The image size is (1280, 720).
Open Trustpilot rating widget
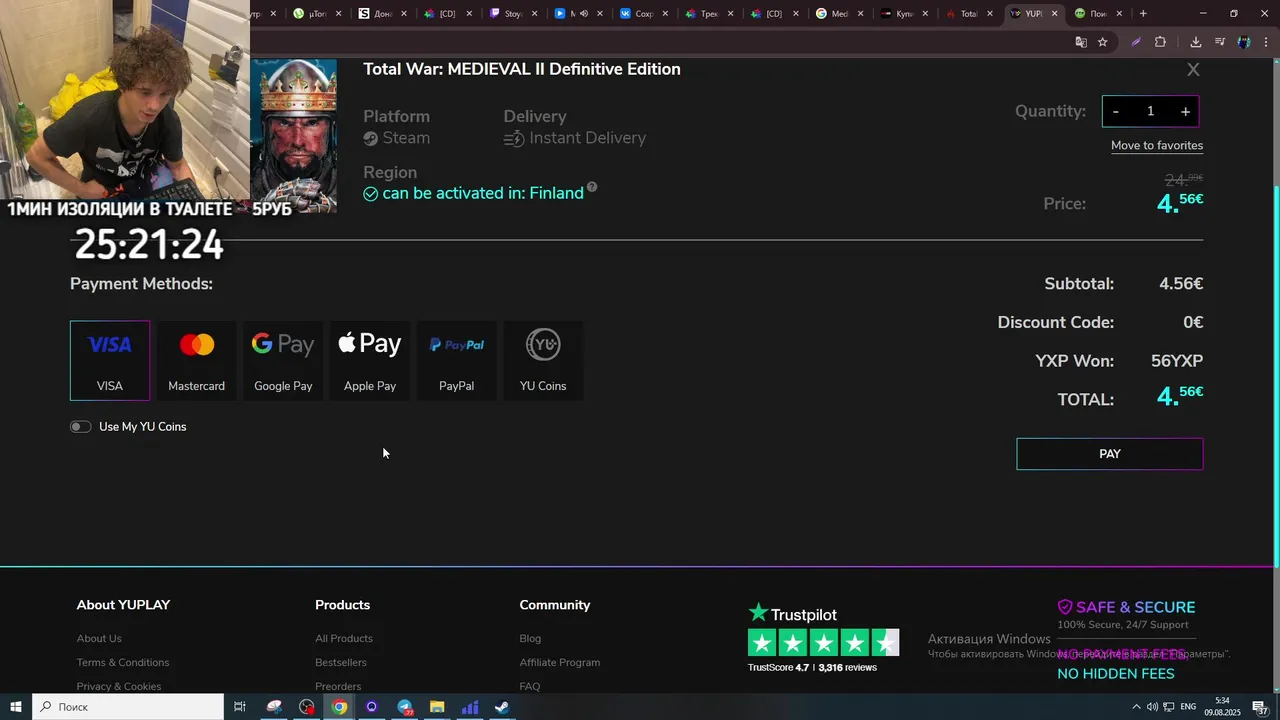pyautogui.click(x=823, y=638)
